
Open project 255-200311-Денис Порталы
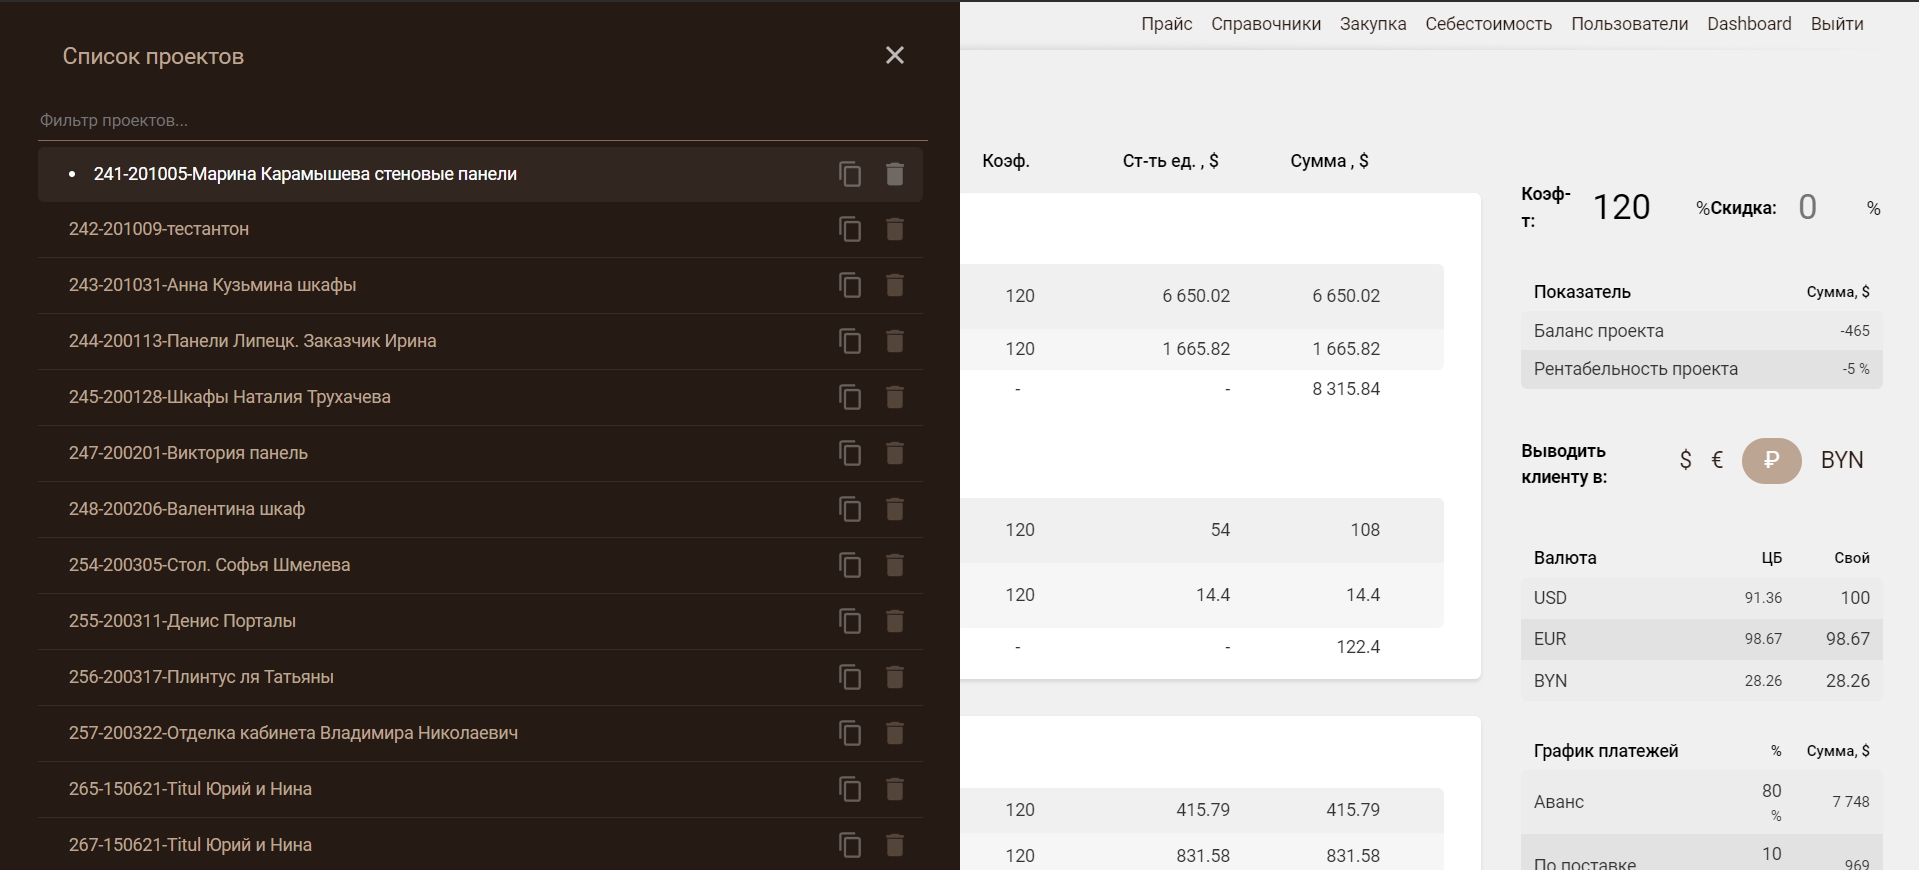pyautogui.click(x=182, y=621)
